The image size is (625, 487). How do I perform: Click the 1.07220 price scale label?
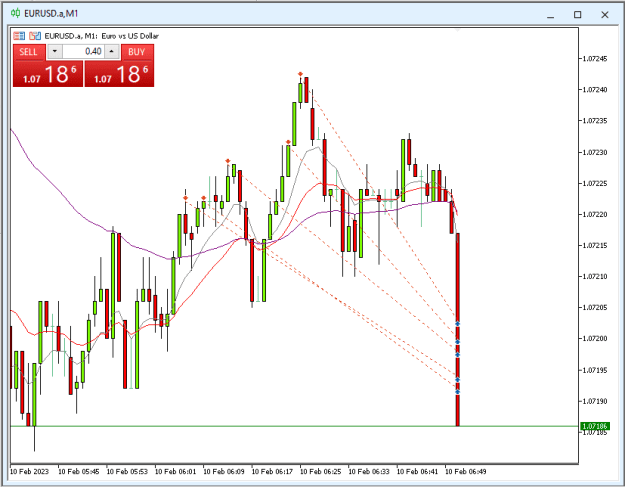click(x=595, y=214)
